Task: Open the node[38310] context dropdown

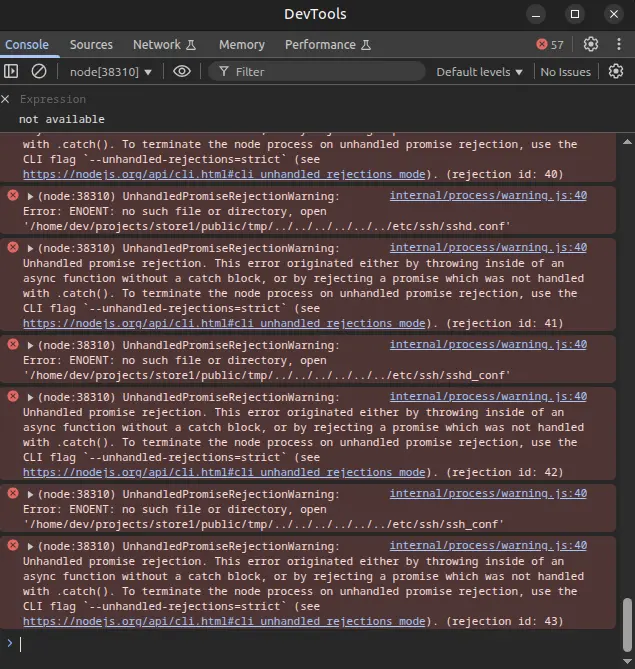Action: [x=111, y=72]
